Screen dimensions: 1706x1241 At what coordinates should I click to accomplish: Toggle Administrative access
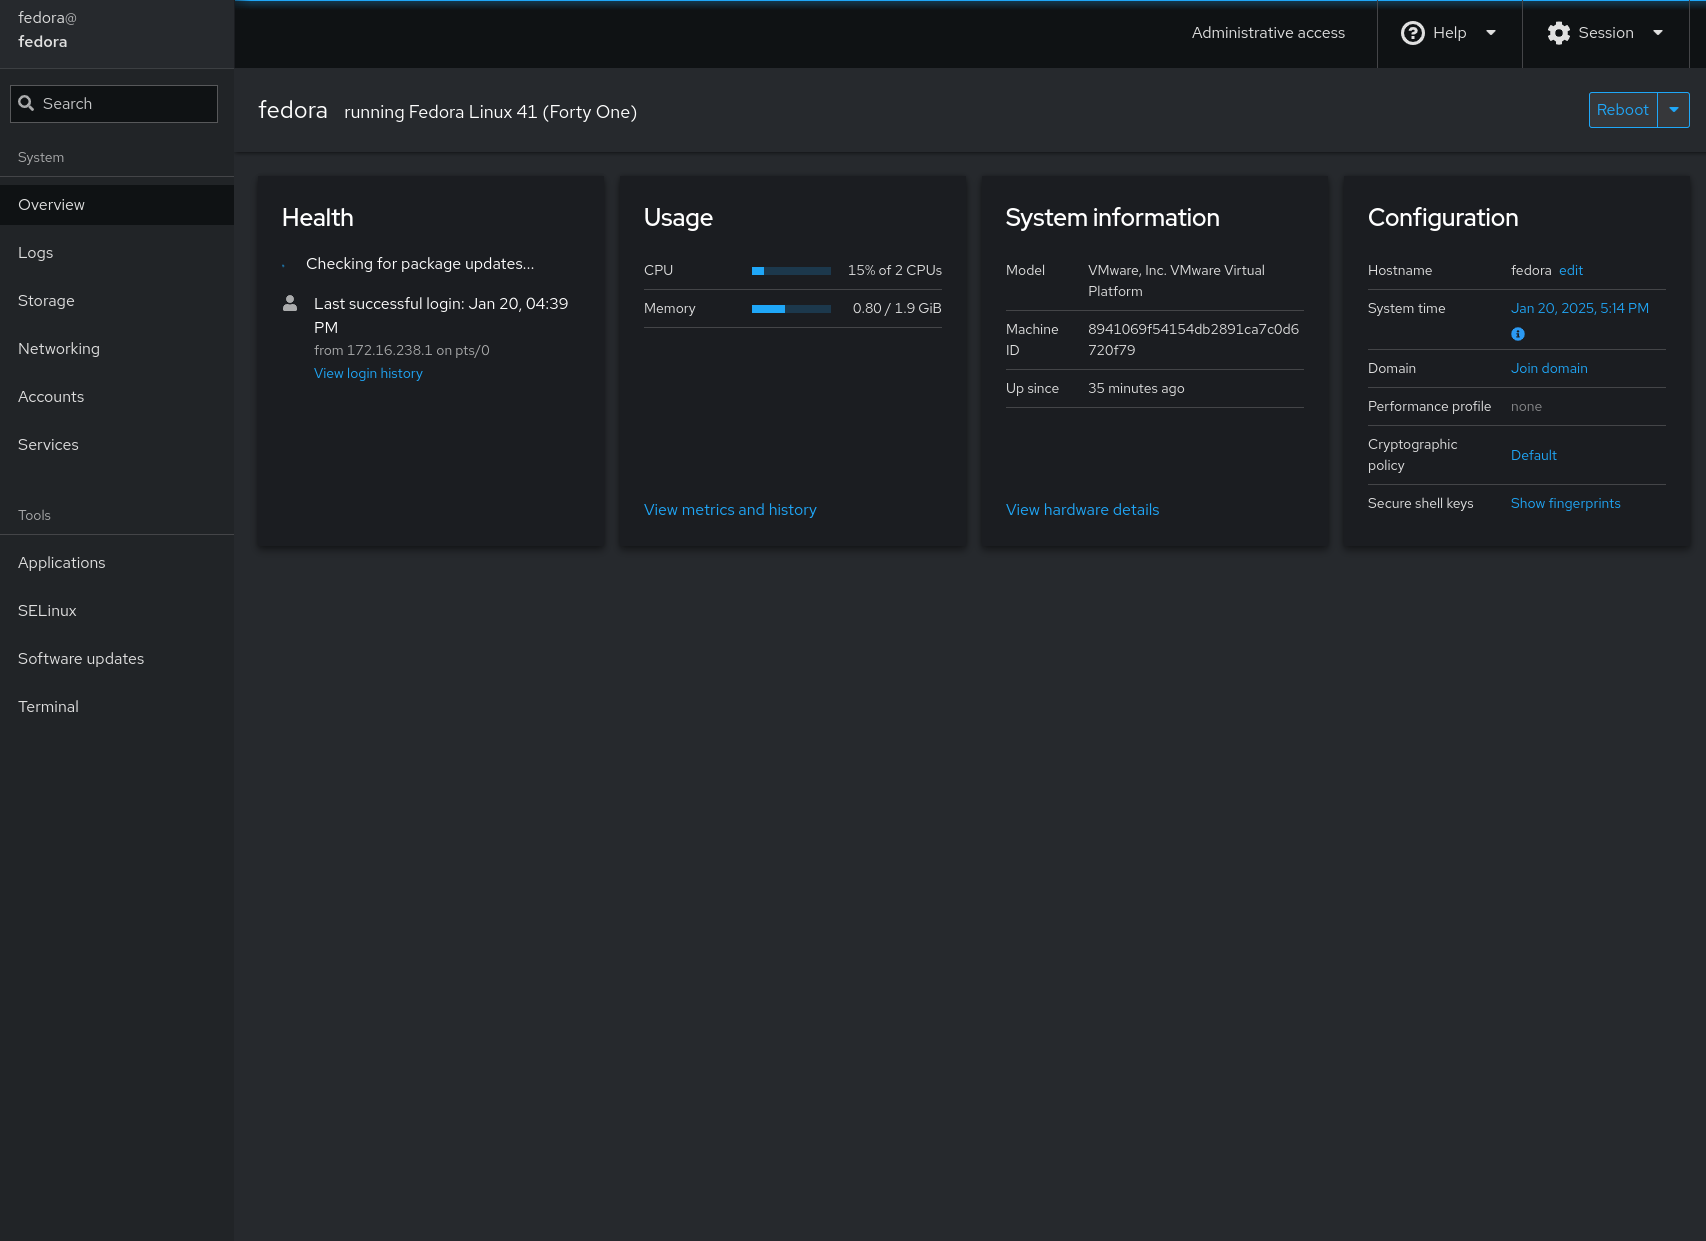point(1267,33)
